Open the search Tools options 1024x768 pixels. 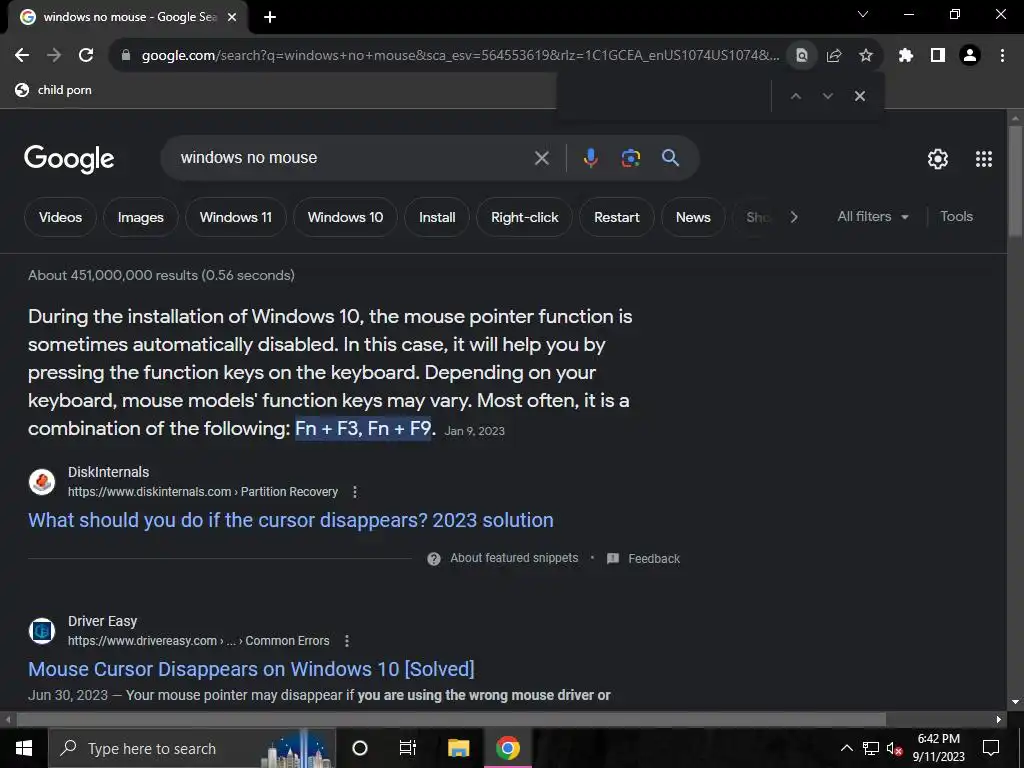click(956, 216)
